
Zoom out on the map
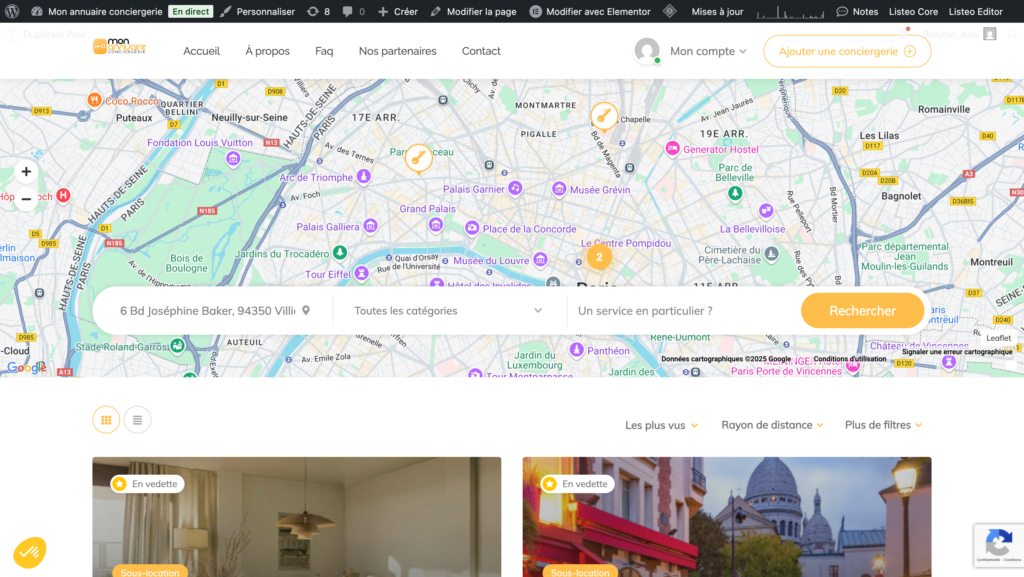click(x=26, y=199)
